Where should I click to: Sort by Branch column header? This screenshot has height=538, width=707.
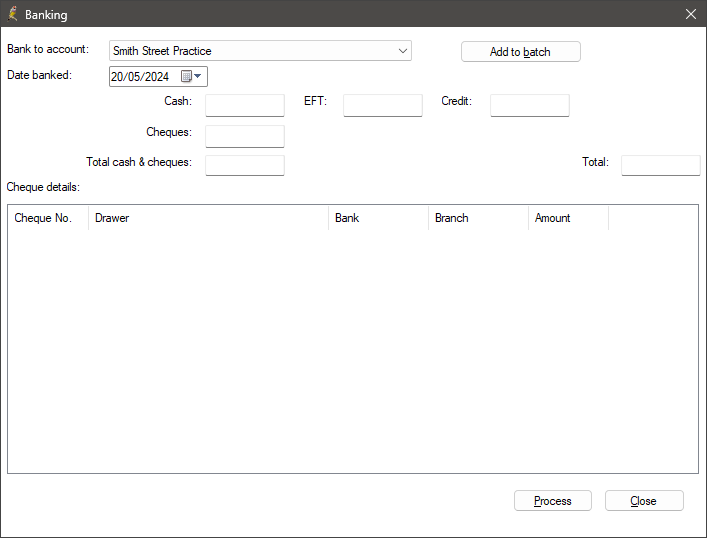click(x=478, y=218)
